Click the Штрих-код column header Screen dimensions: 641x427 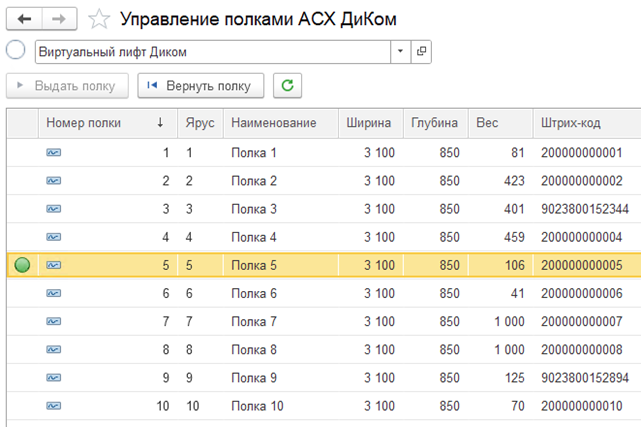[x=570, y=123]
